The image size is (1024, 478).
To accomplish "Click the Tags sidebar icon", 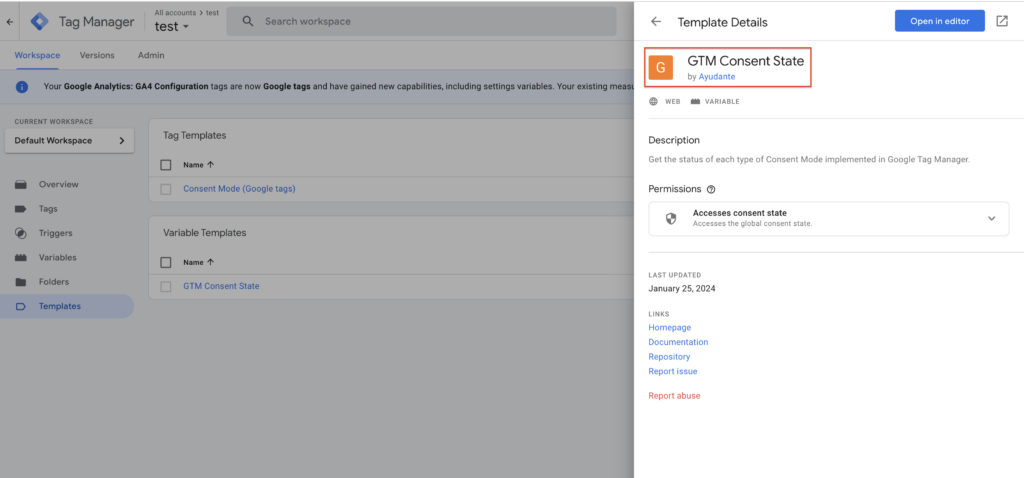I will [21, 209].
